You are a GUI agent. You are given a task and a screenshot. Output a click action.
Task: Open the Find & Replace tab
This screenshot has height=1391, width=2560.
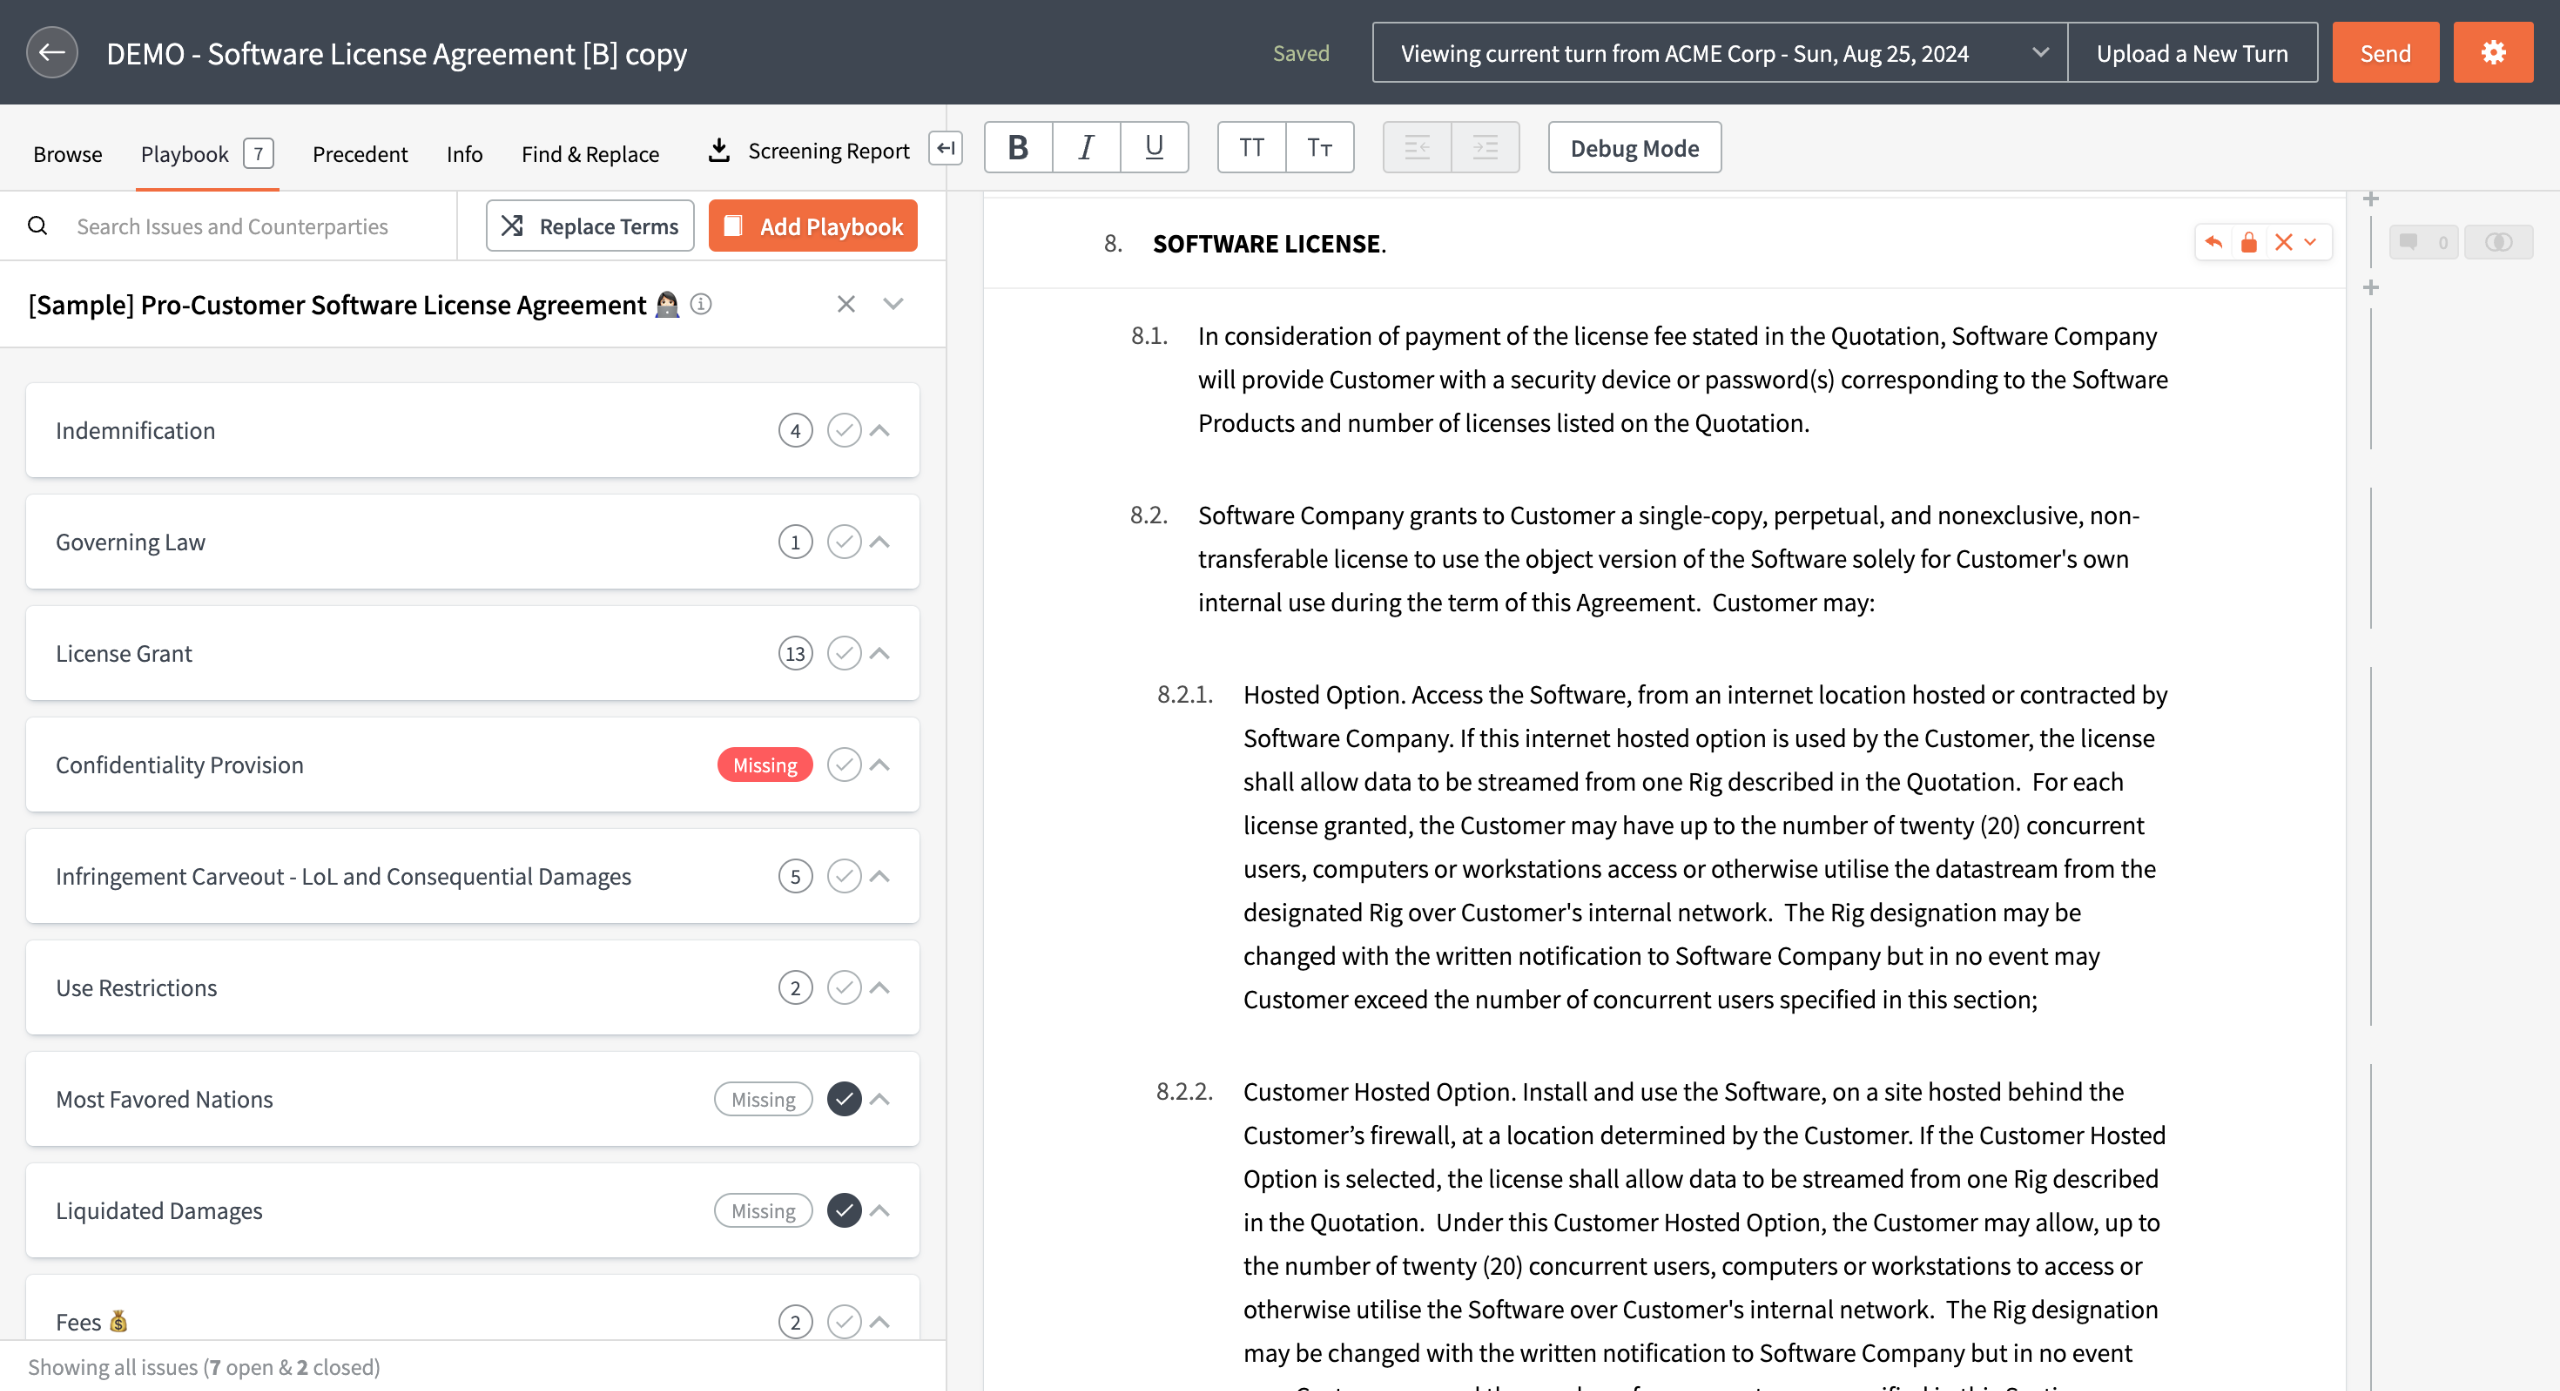590,154
